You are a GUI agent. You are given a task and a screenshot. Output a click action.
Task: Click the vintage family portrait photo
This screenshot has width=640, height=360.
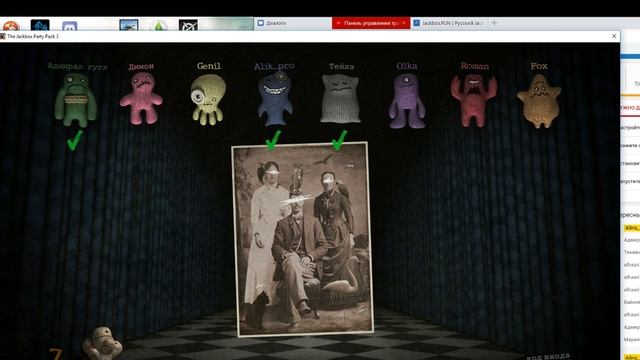click(x=302, y=239)
